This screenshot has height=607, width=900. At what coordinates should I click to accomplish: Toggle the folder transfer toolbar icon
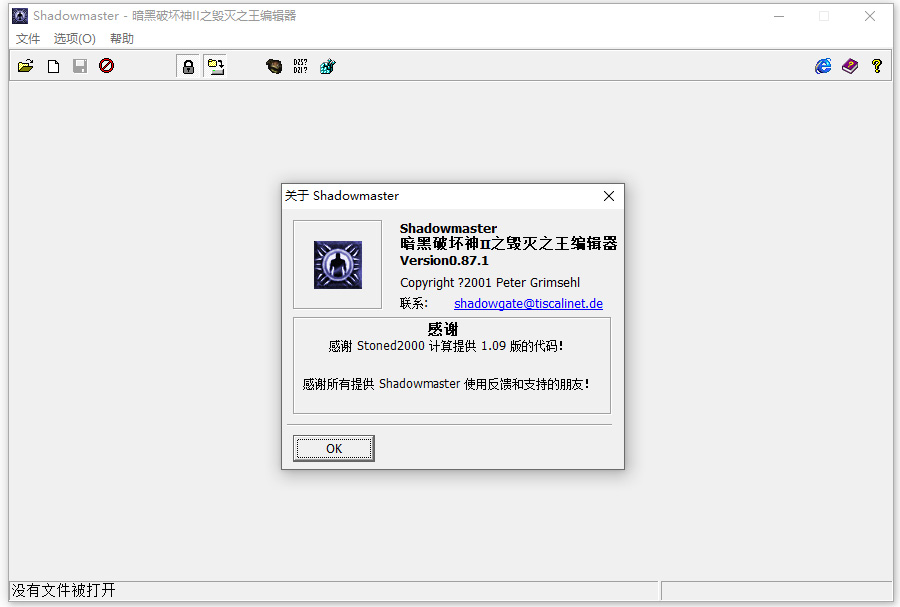pos(216,67)
